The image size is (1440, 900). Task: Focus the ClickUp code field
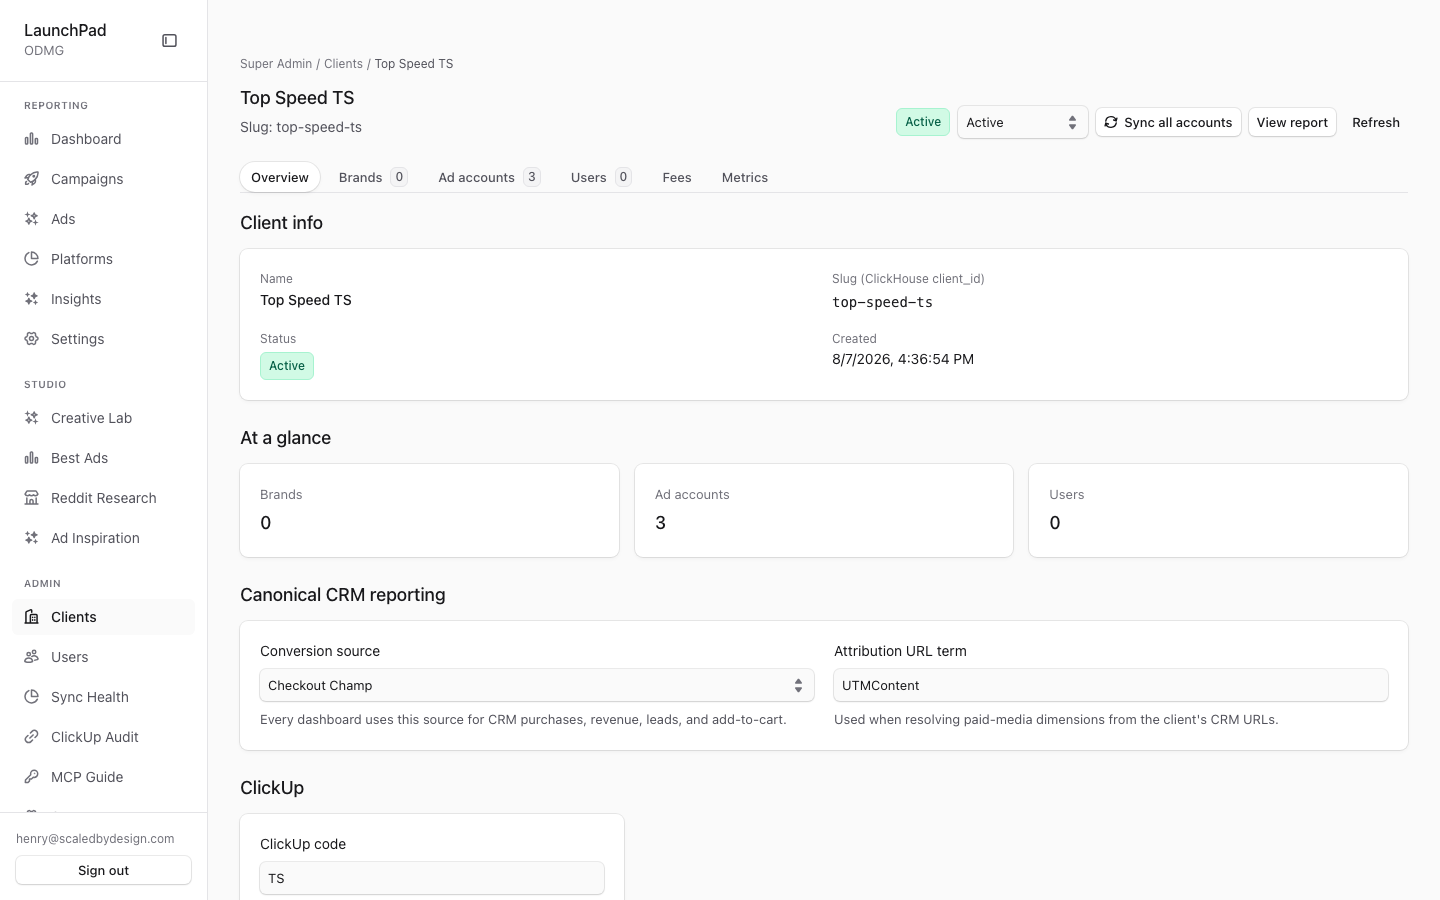point(432,878)
